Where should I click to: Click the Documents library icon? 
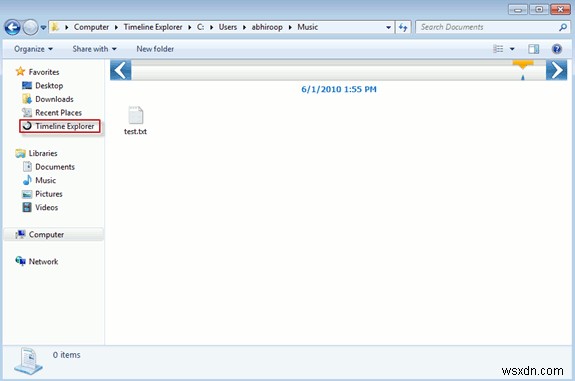(27, 166)
